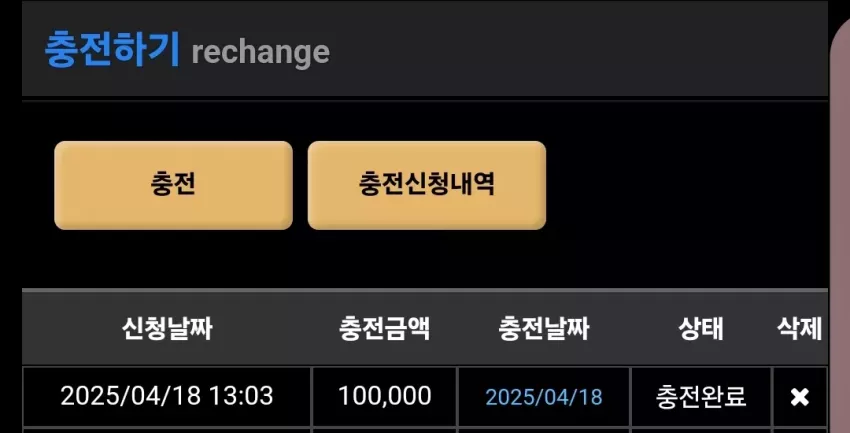Select the 2025/04/18 13:03 request date cell
The image size is (850, 433).
tap(166, 397)
